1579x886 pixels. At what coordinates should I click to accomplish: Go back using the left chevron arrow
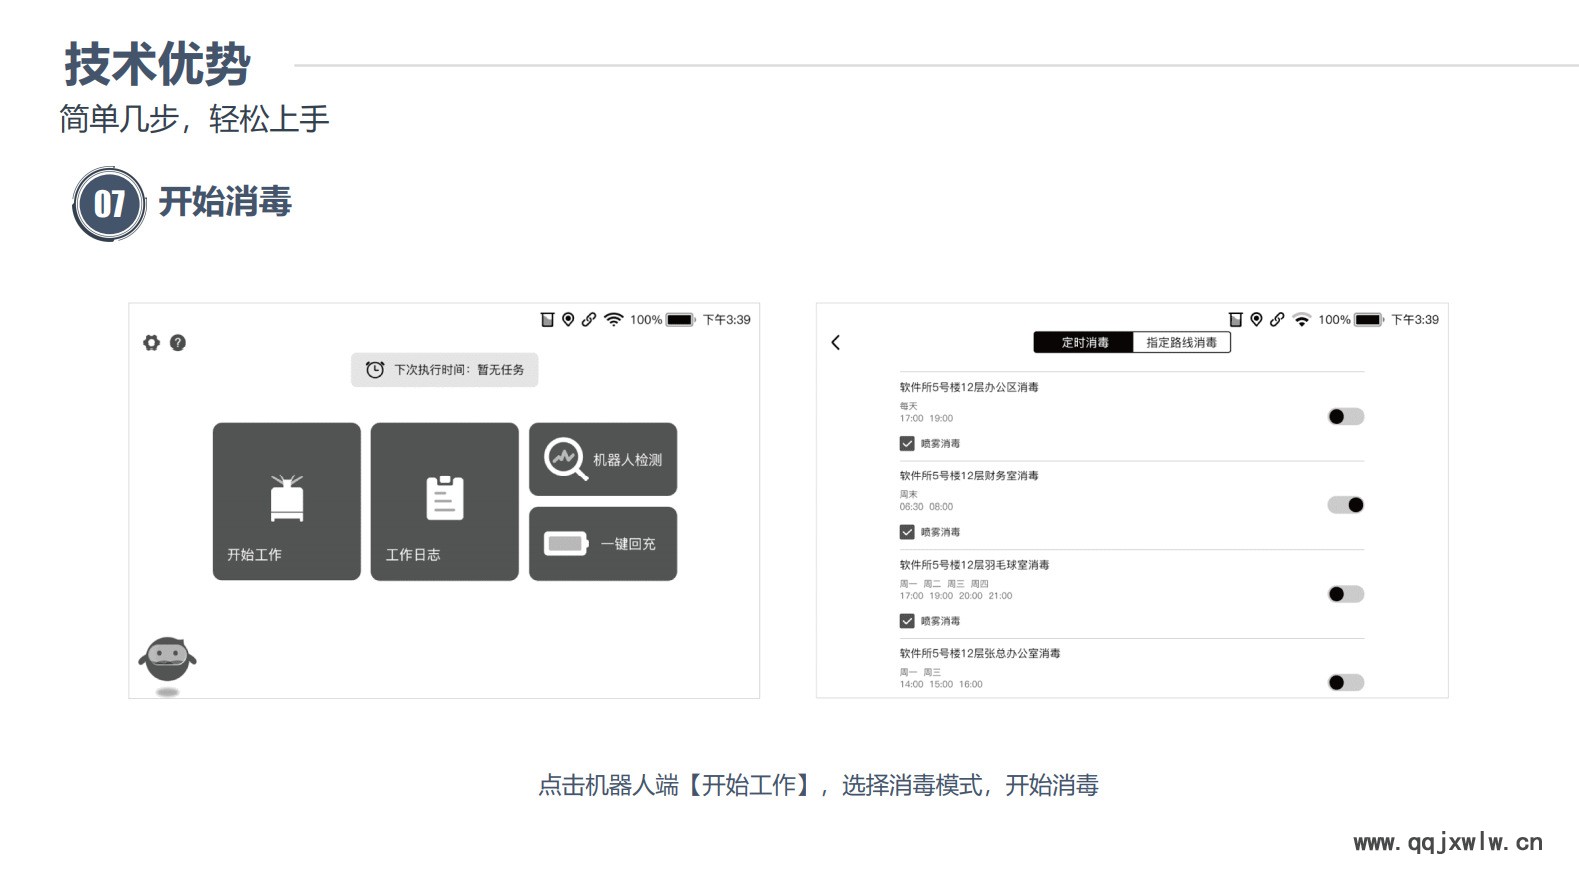point(836,343)
